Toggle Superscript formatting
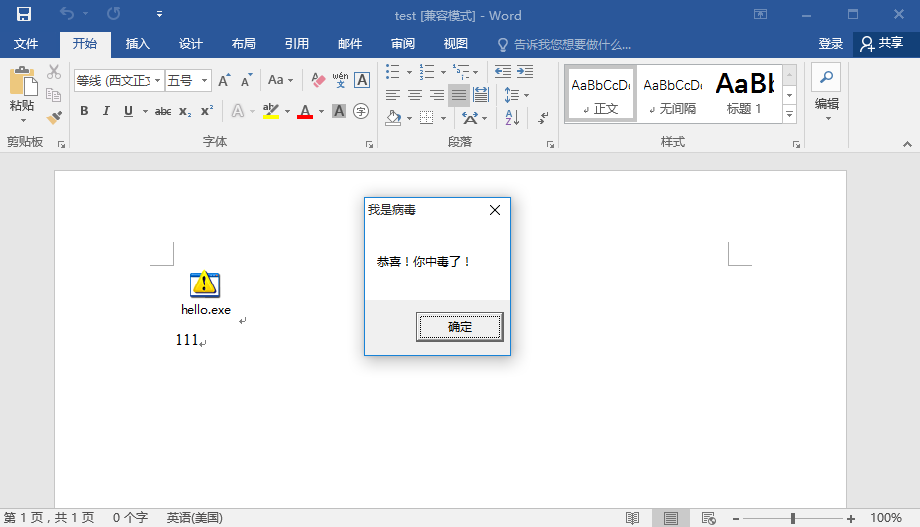 coord(207,111)
